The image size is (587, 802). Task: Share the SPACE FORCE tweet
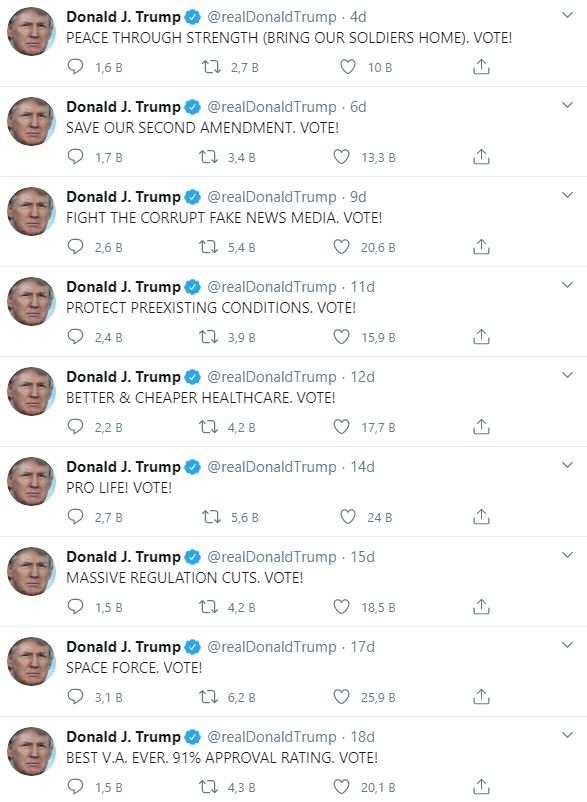tap(481, 697)
